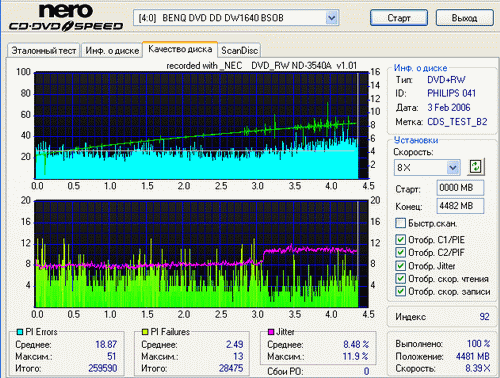Click the green refresh icon beside speed
This screenshot has height=378, width=500.
[476, 167]
